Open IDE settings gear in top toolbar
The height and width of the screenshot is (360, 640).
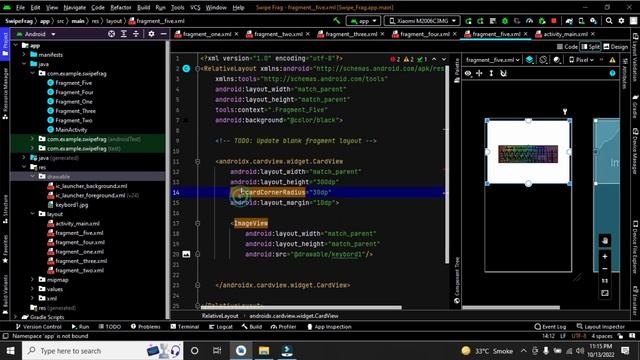(621, 21)
